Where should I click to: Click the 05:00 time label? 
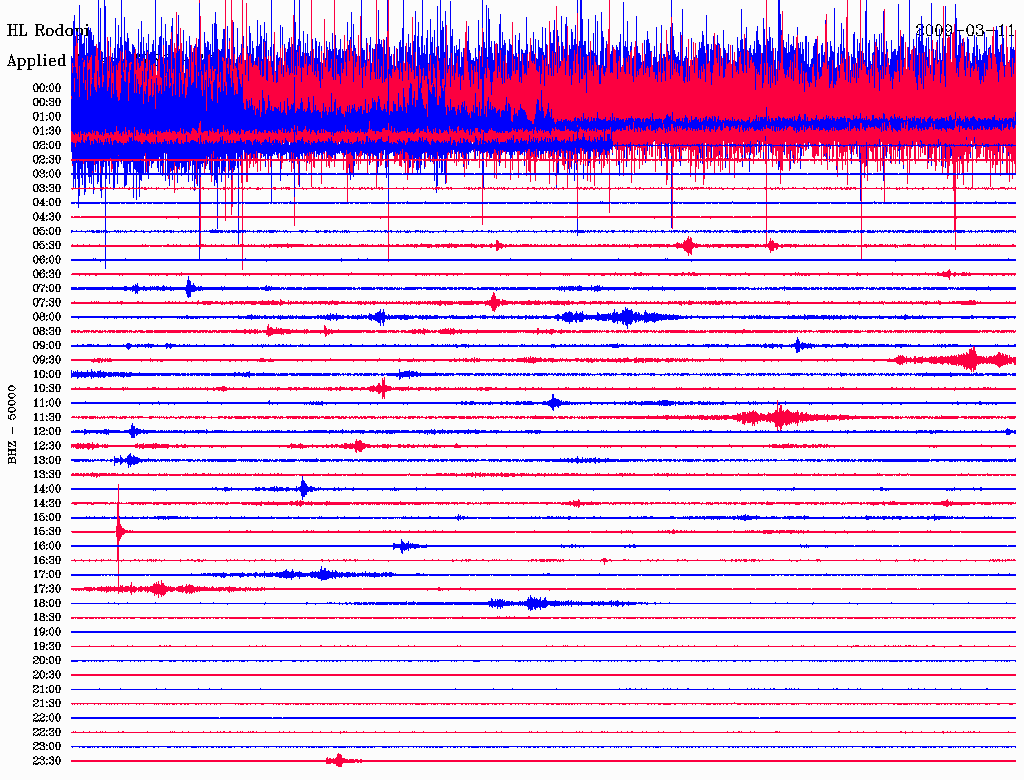click(46, 231)
